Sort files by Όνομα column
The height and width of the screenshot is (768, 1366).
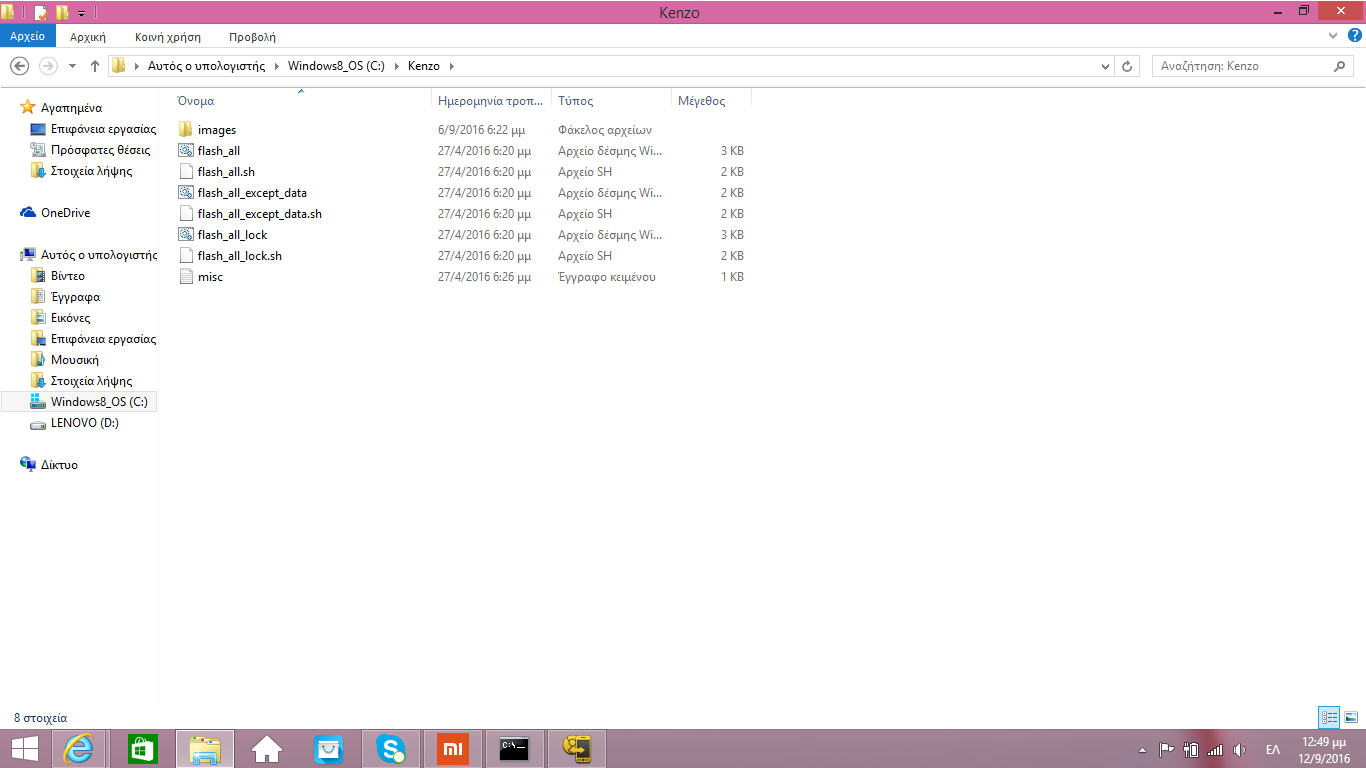point(196,101)
